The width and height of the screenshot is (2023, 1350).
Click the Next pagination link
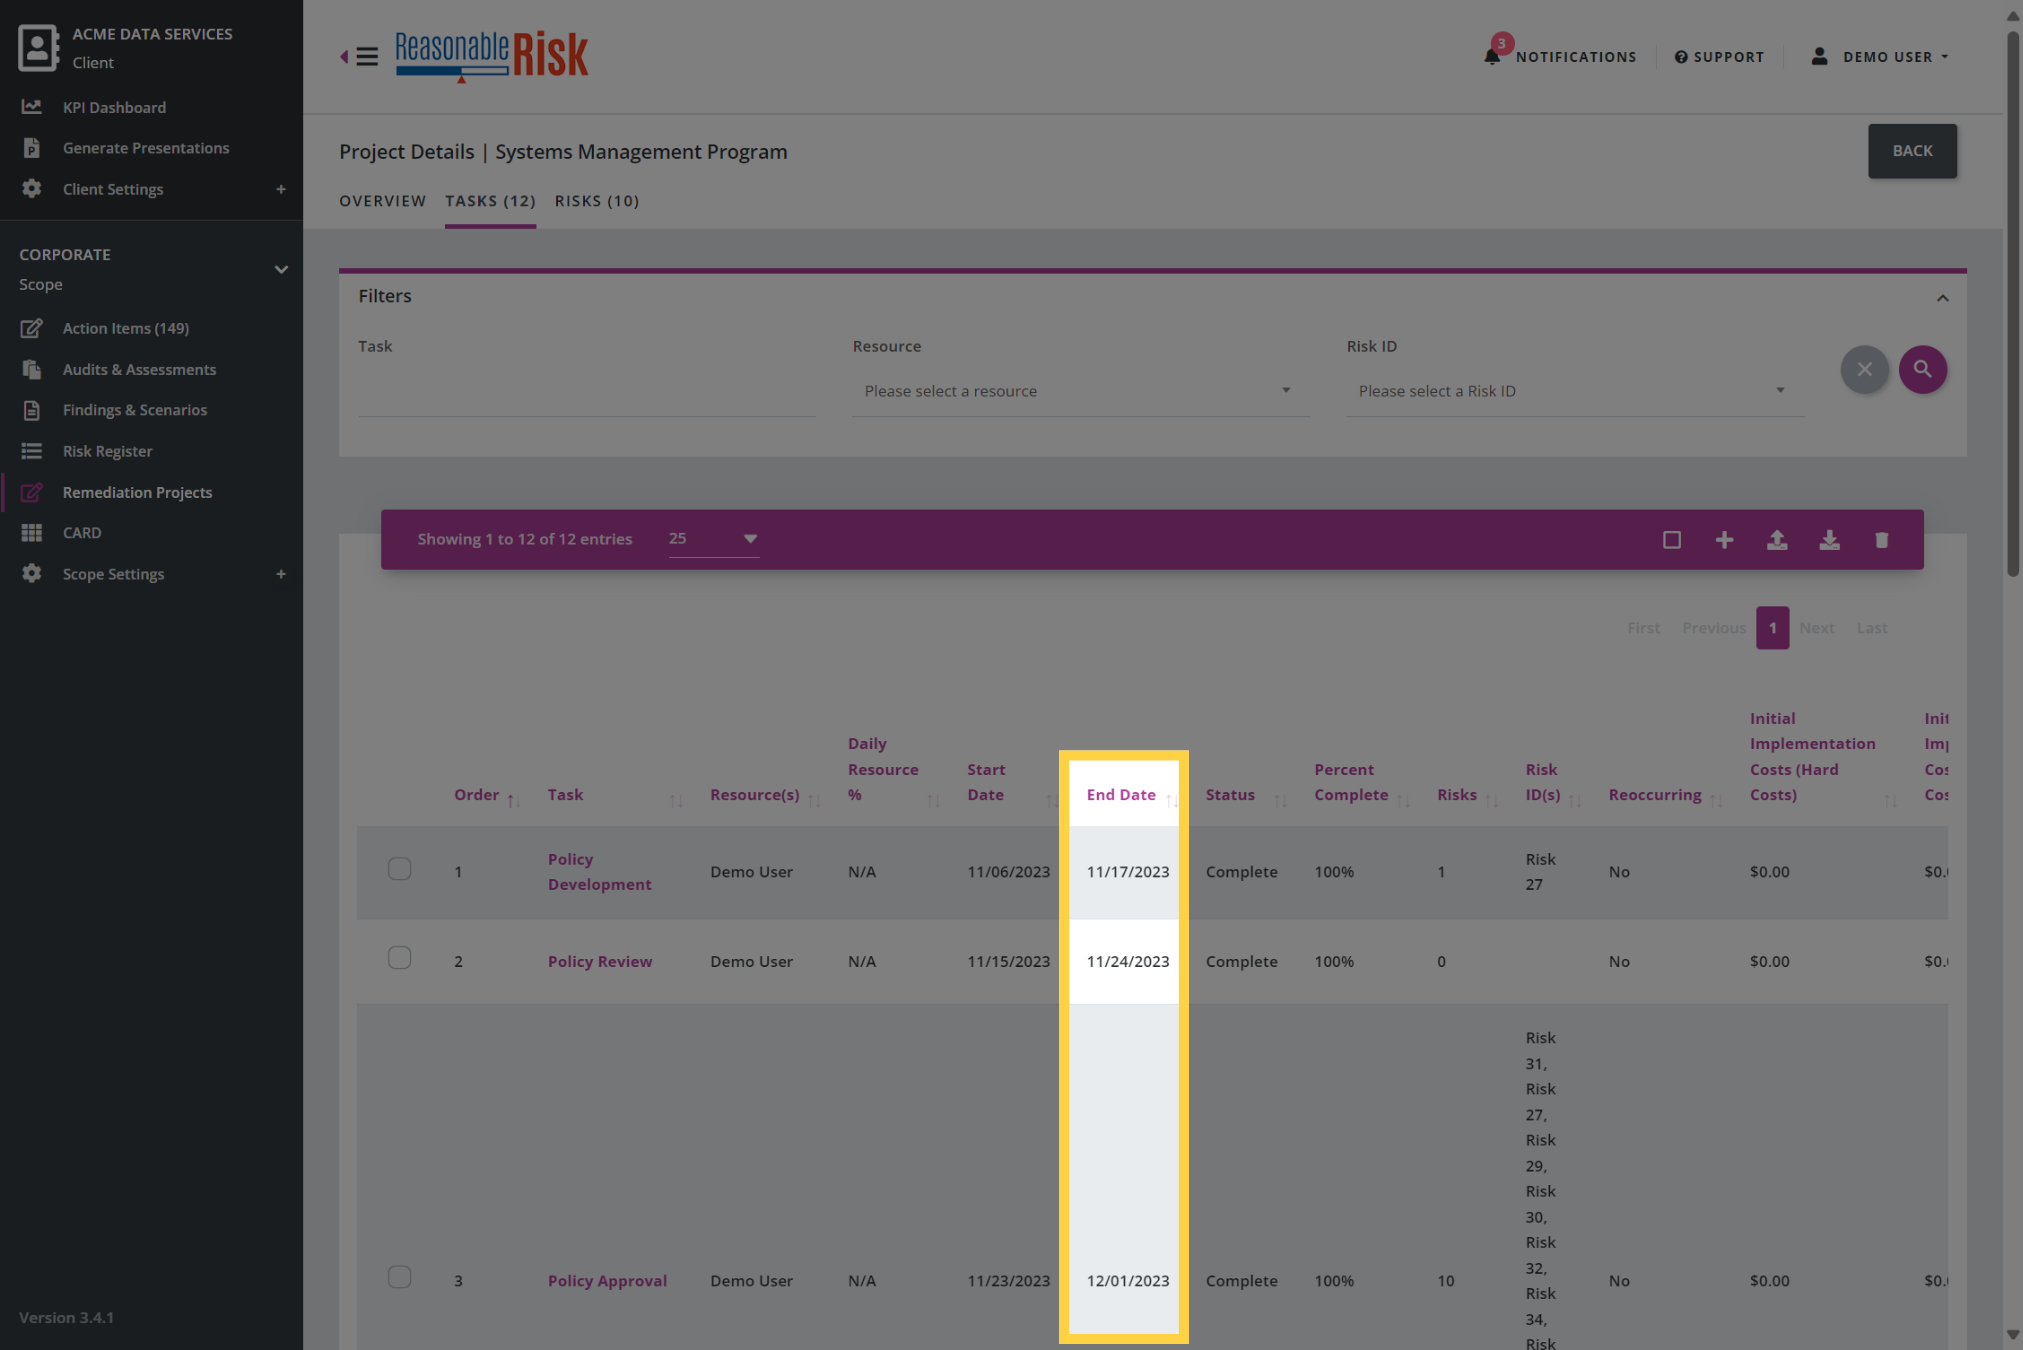click(1816, 628)
